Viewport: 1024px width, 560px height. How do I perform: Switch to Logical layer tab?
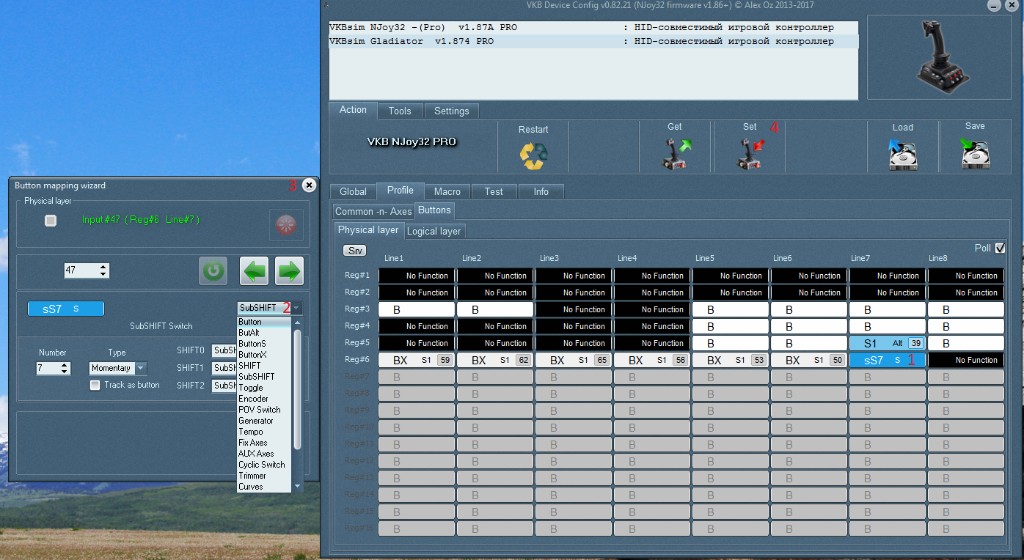click(434, 231)
